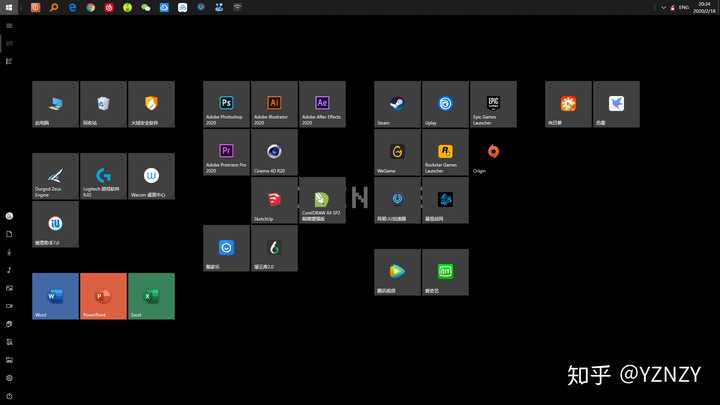Launch the Logitech gaming software tile

tap(103, 176)
